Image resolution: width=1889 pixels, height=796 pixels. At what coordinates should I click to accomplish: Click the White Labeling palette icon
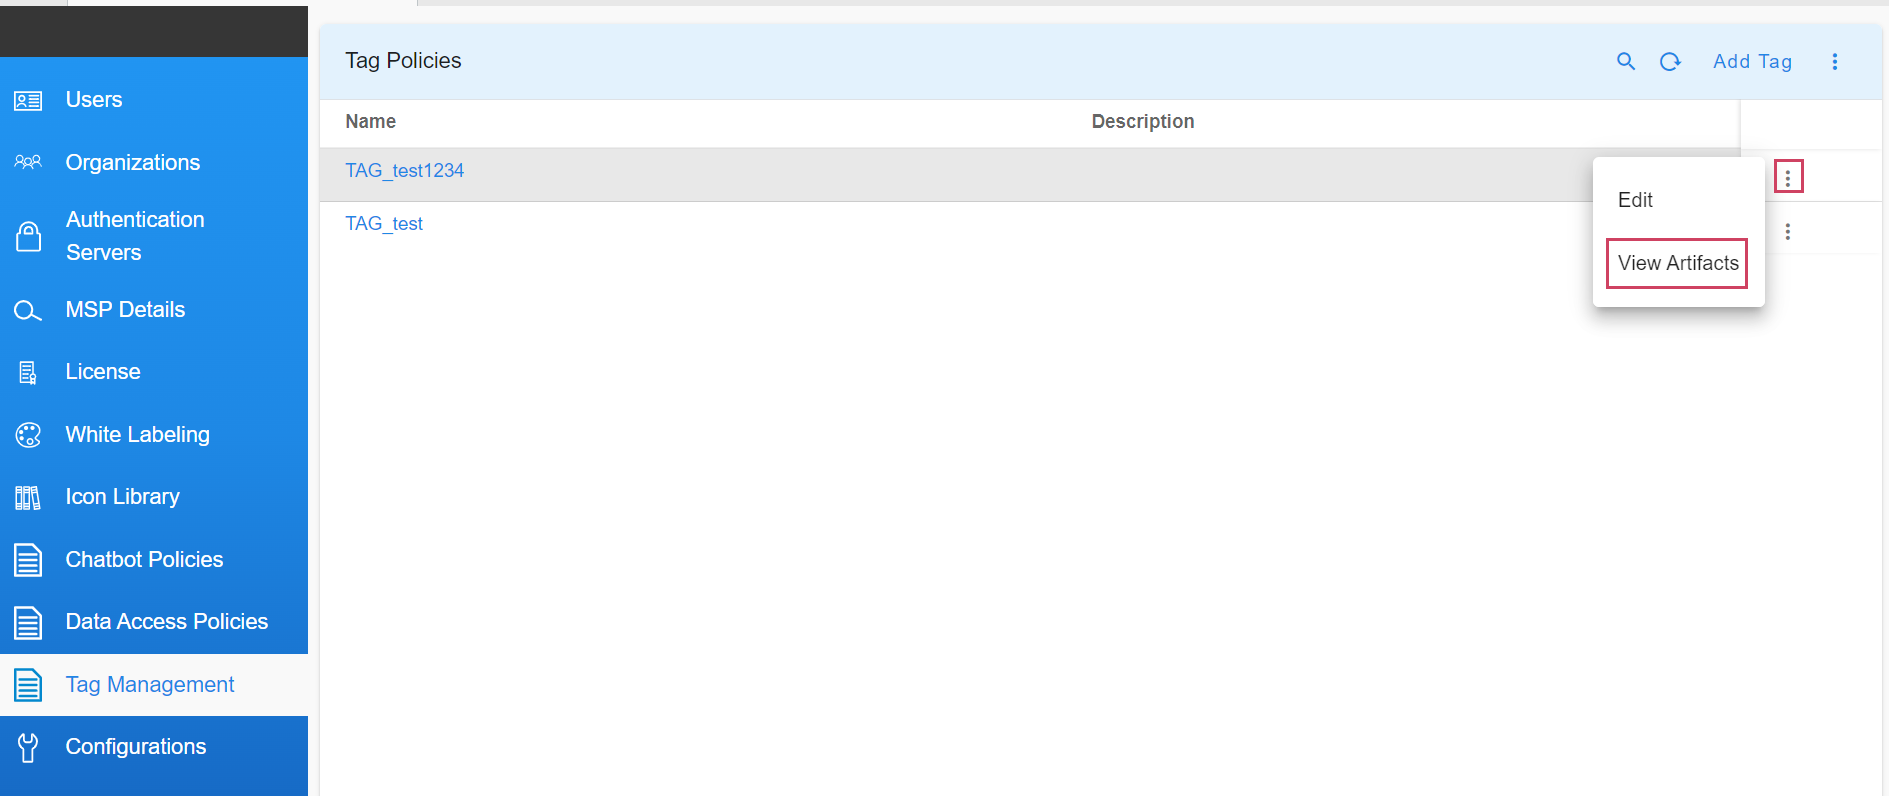(28, 435)
